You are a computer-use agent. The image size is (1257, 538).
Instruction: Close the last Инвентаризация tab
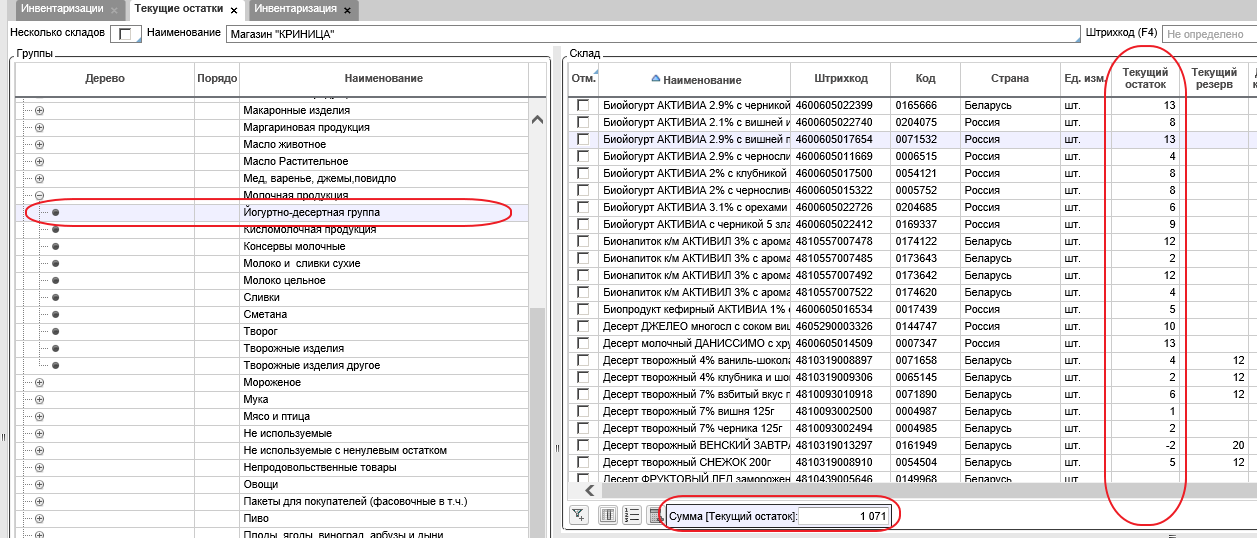point(347,10)
